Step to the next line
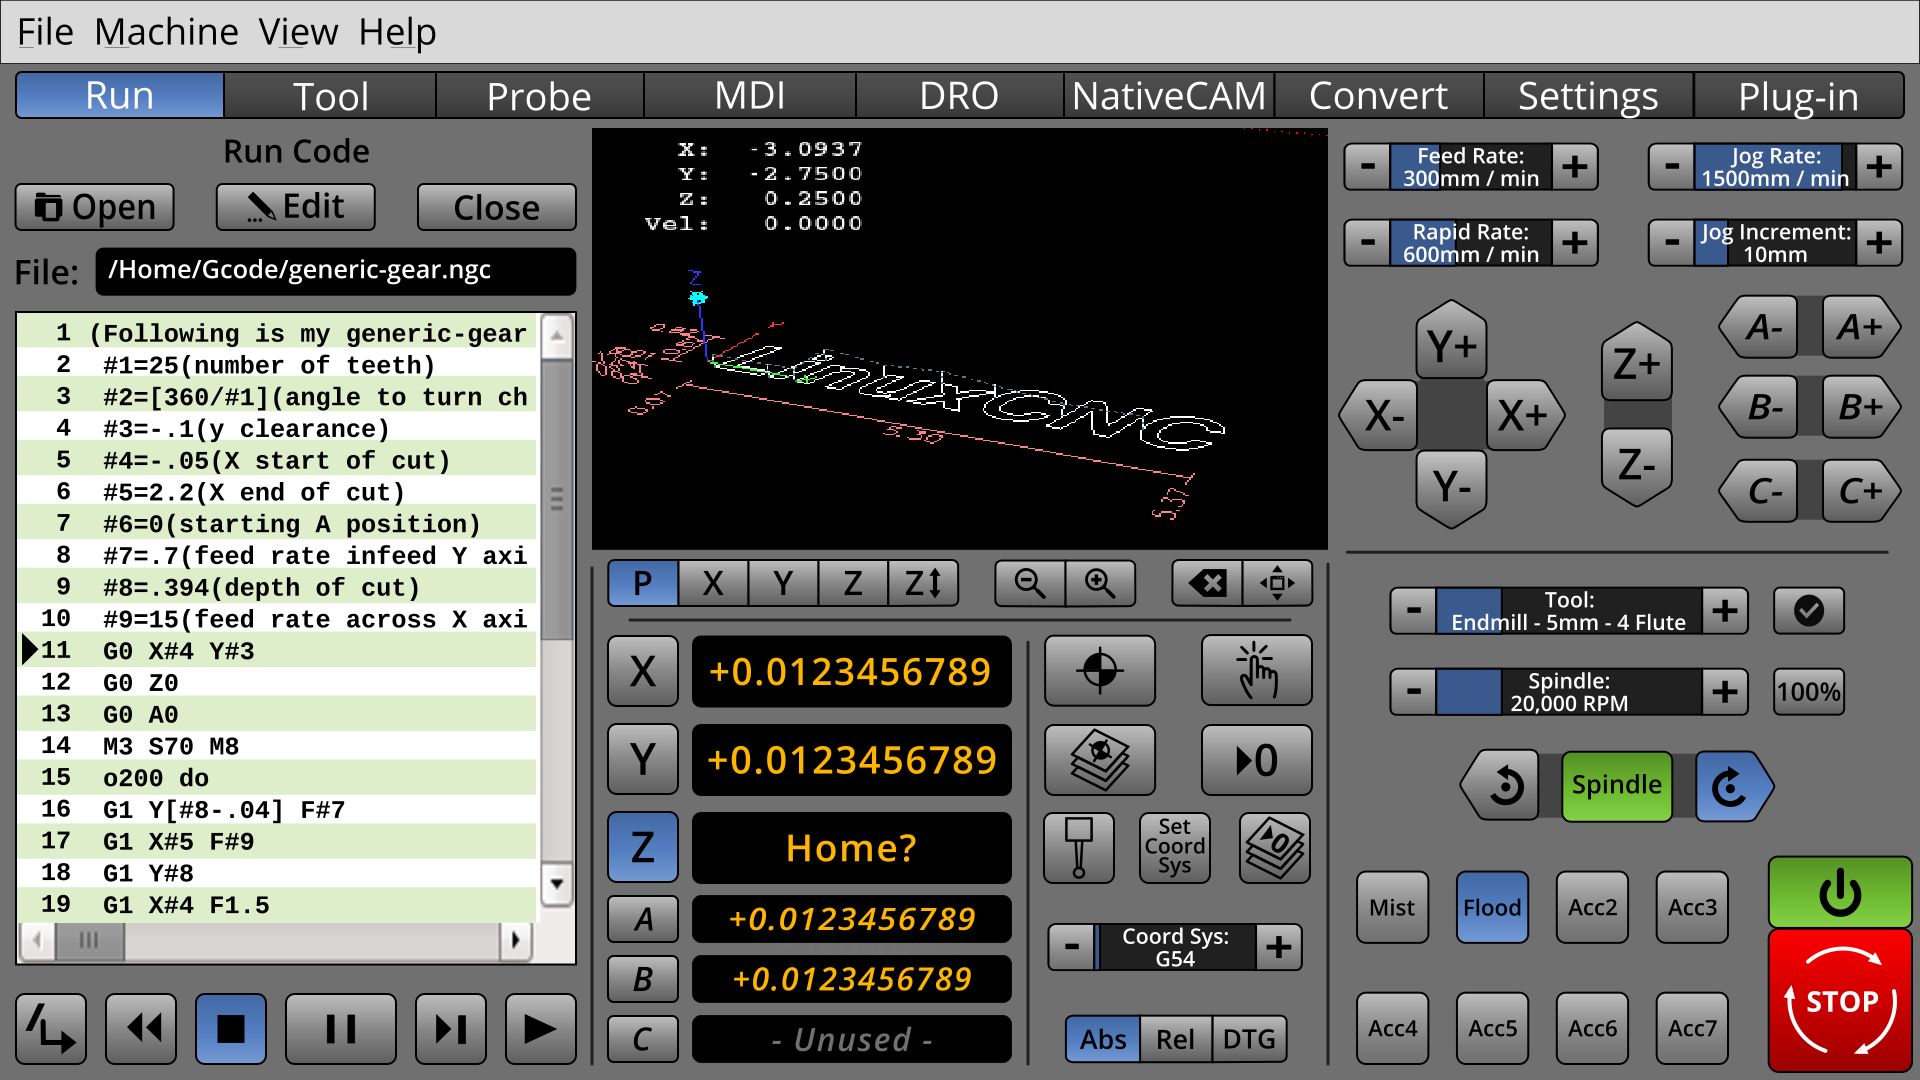 (451, 1029)
